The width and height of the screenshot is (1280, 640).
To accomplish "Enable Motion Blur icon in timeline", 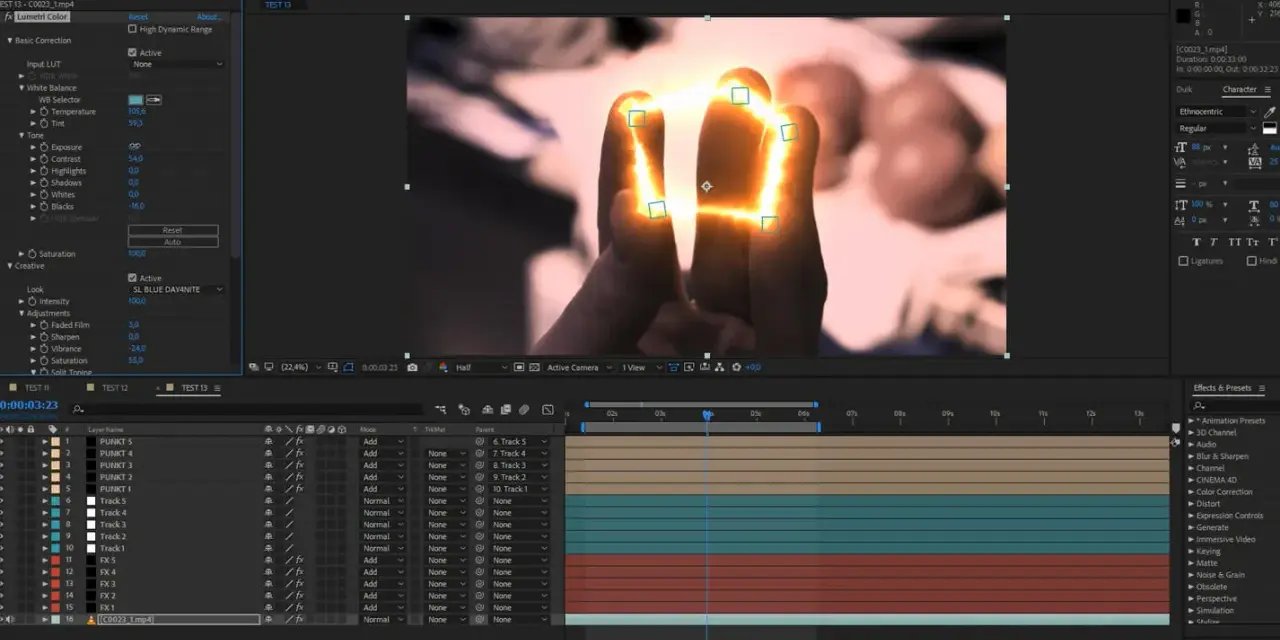I will [x=524, y=409].
